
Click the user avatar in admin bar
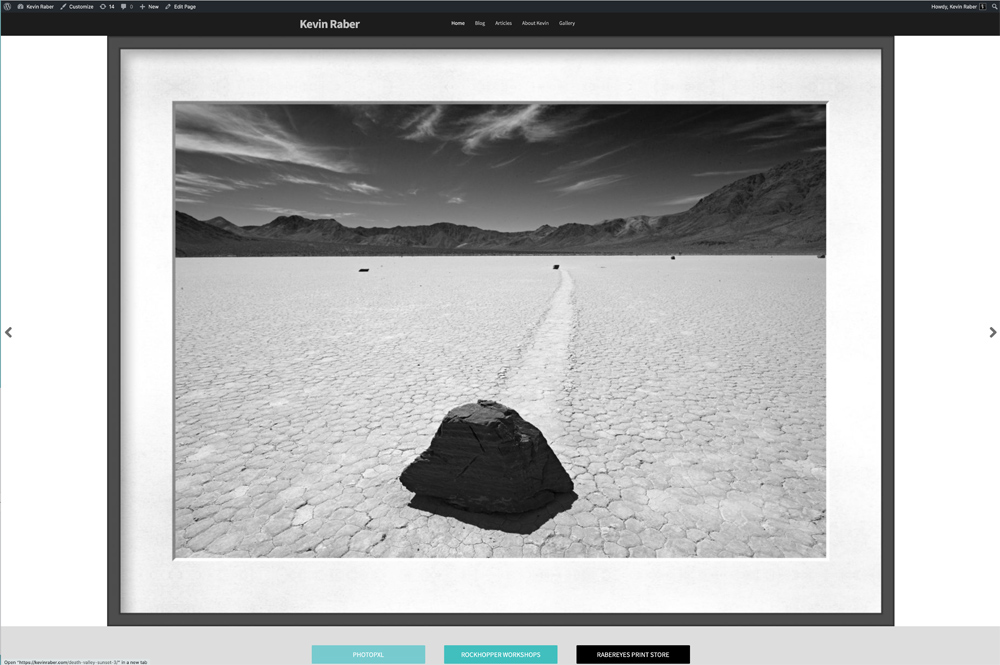click(x=982, y=6)
